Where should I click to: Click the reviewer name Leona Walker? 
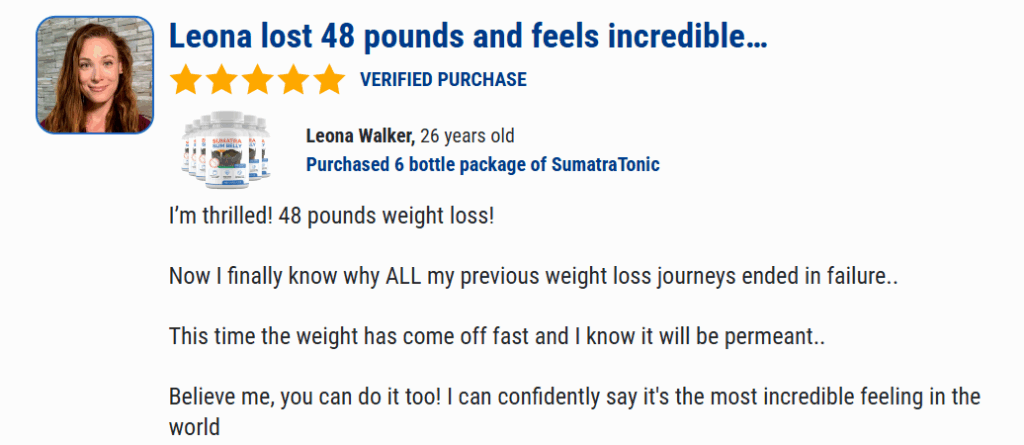360,136
